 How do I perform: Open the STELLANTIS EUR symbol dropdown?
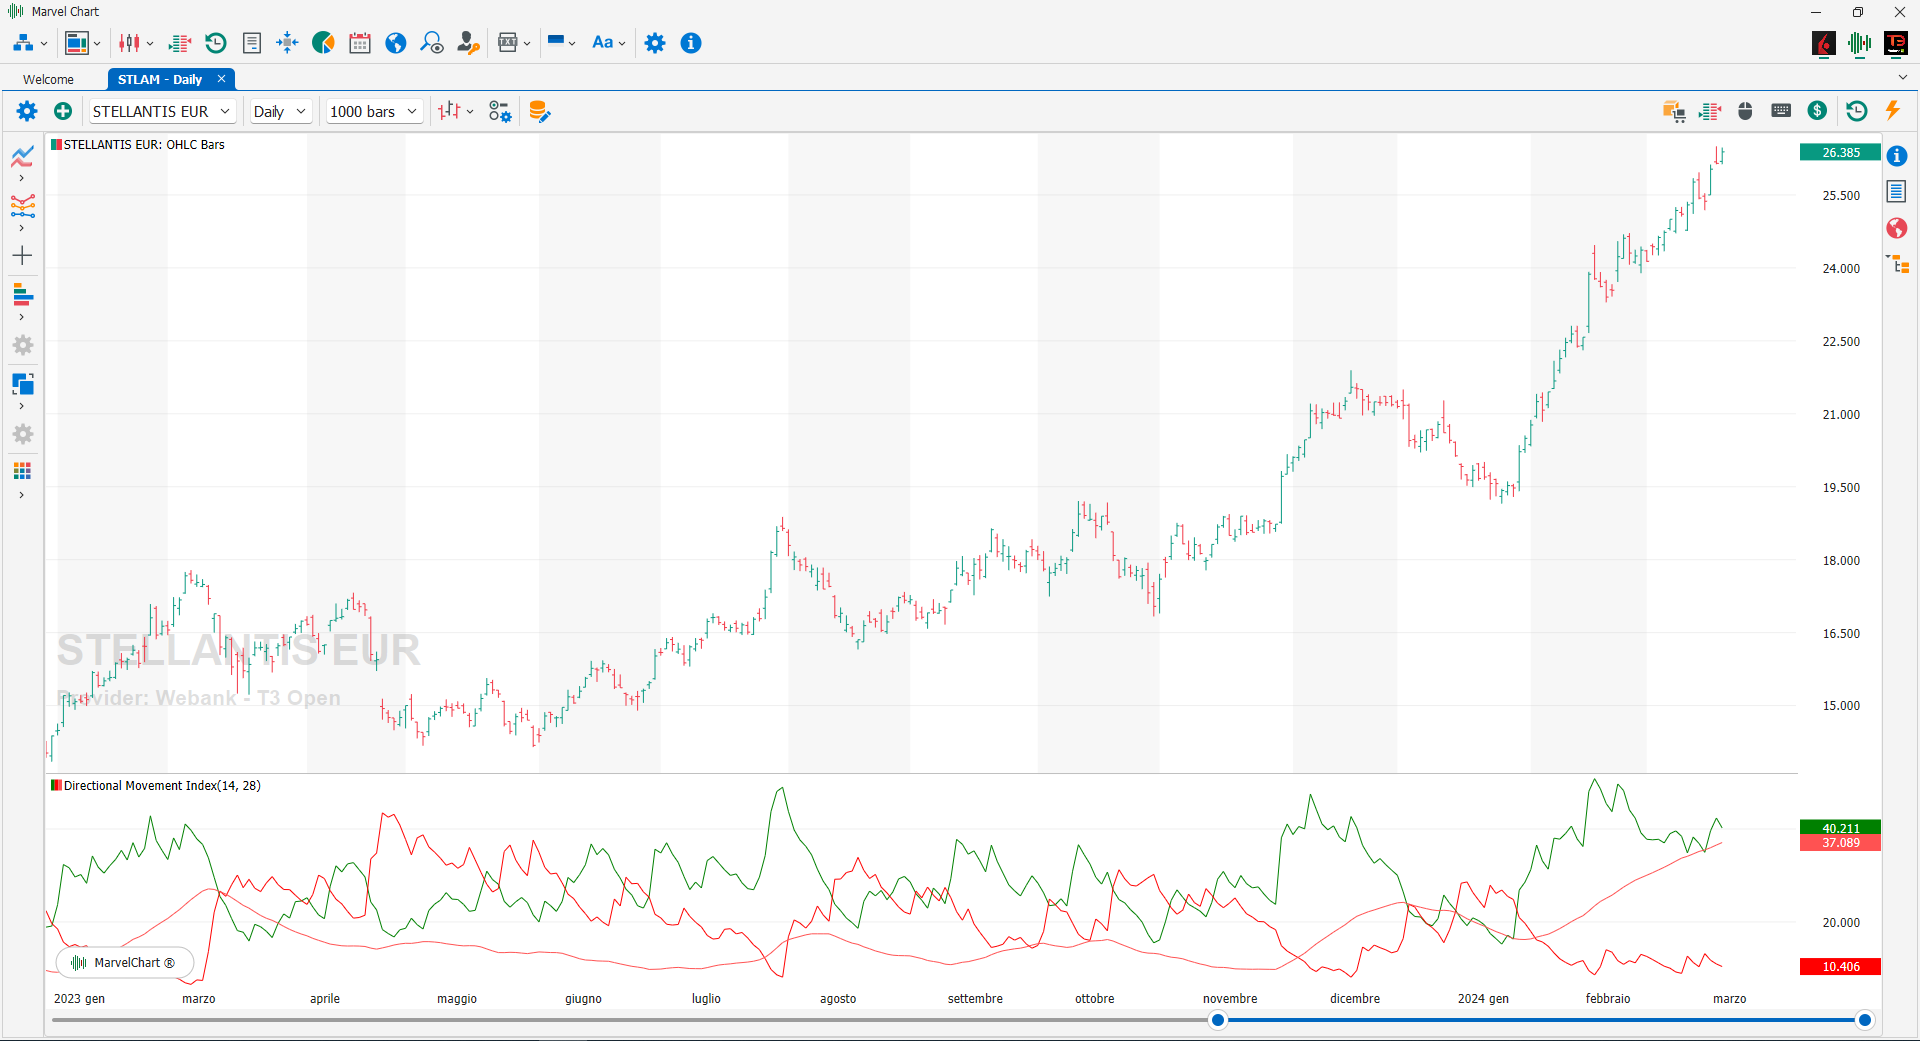163,111
